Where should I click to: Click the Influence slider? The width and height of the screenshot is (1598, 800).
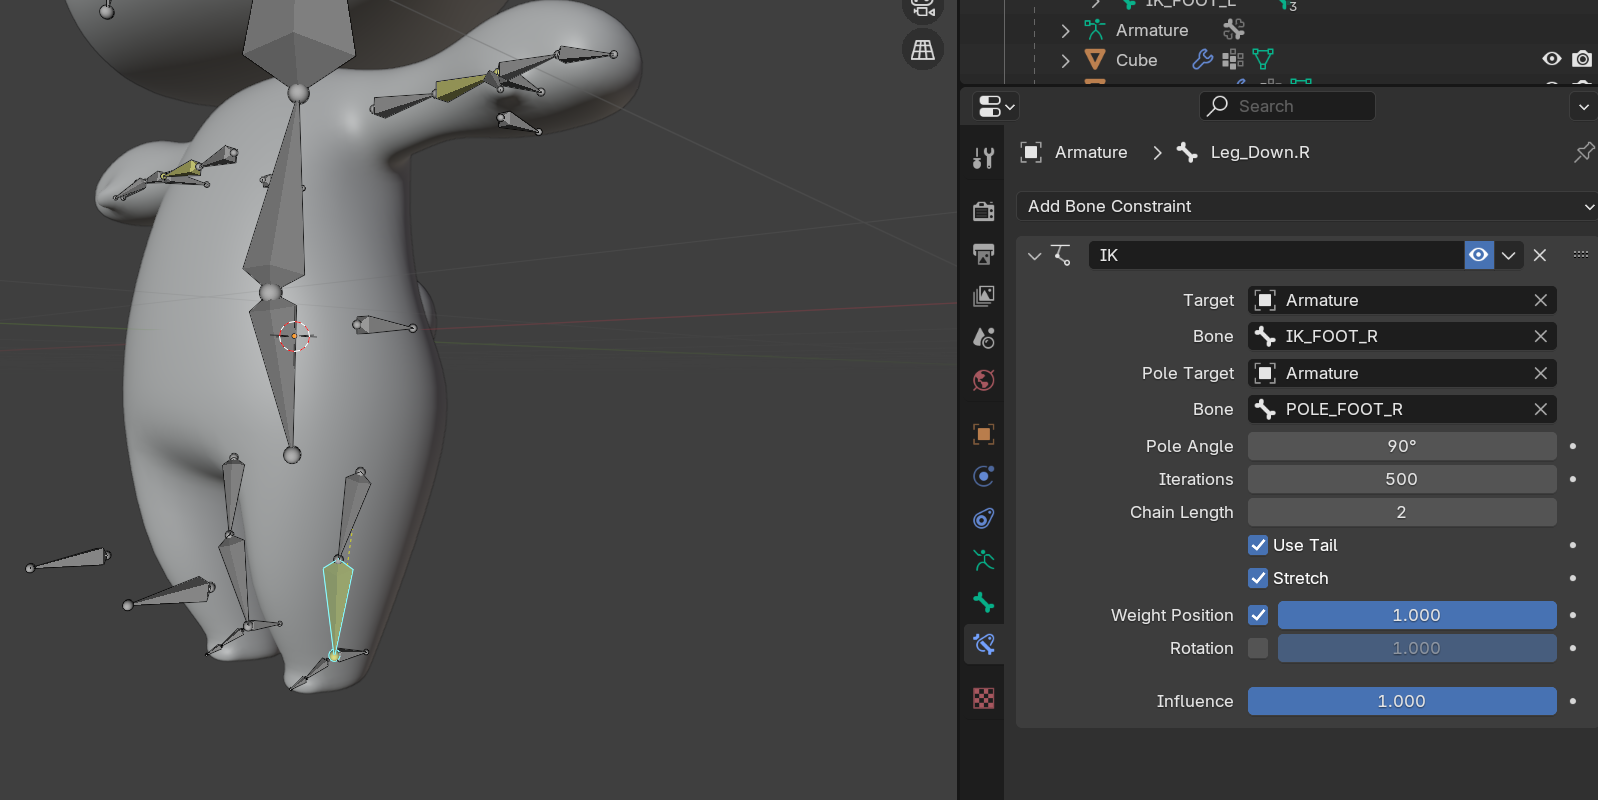click(x=1401, y=701)
